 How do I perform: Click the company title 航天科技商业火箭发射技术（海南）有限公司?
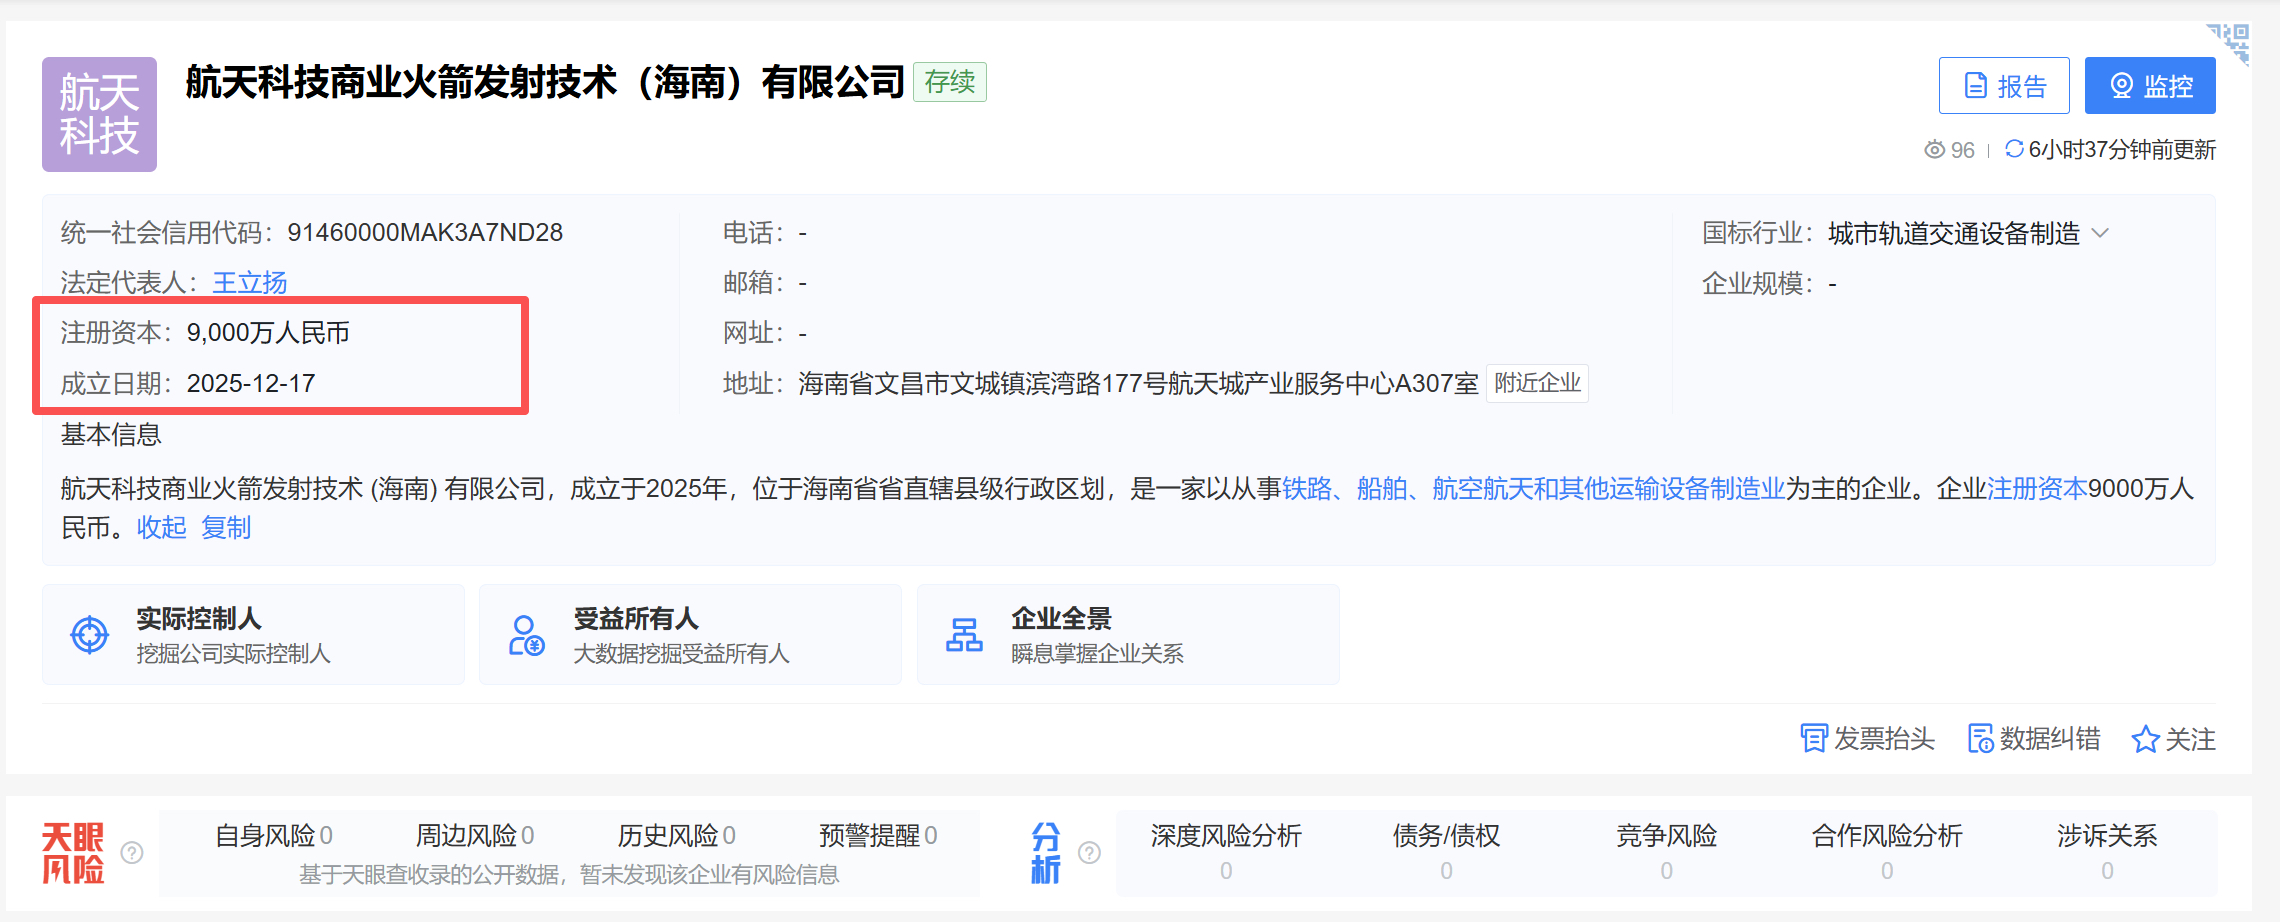coord(545,82)
